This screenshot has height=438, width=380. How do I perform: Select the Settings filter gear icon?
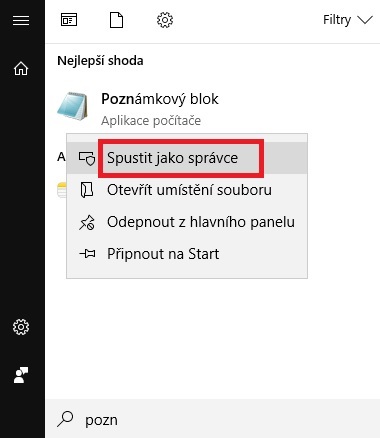pyautogui.click(x=165, y=20)
